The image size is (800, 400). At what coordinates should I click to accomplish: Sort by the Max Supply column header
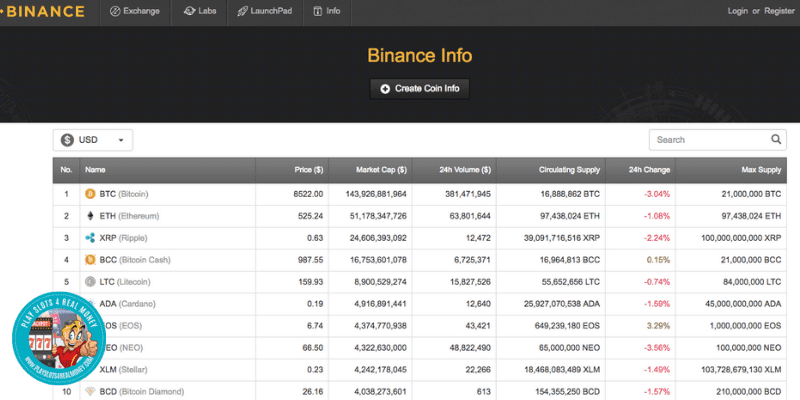tap(731, 170)
